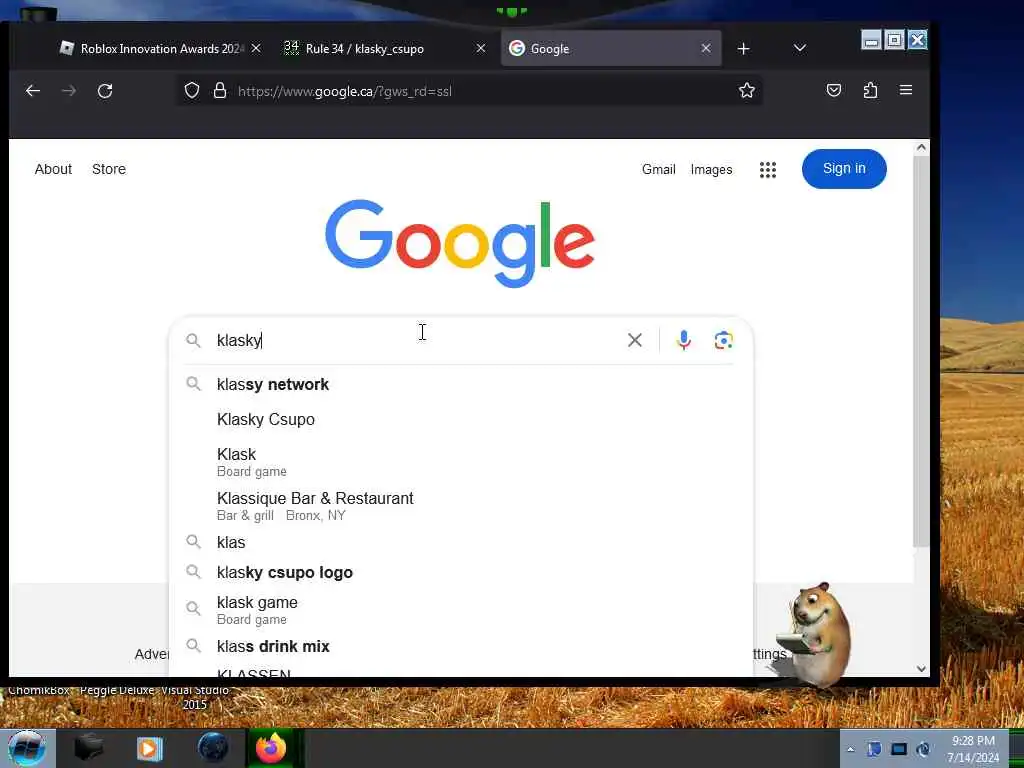
Task: Select the 'klass drink mix' suggestion
Action: point(460,646)
